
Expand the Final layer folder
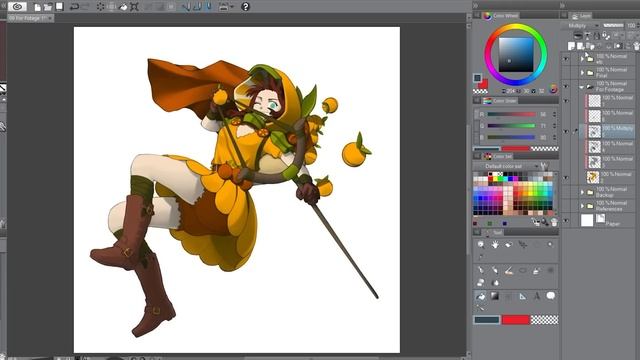pos(582,73)
